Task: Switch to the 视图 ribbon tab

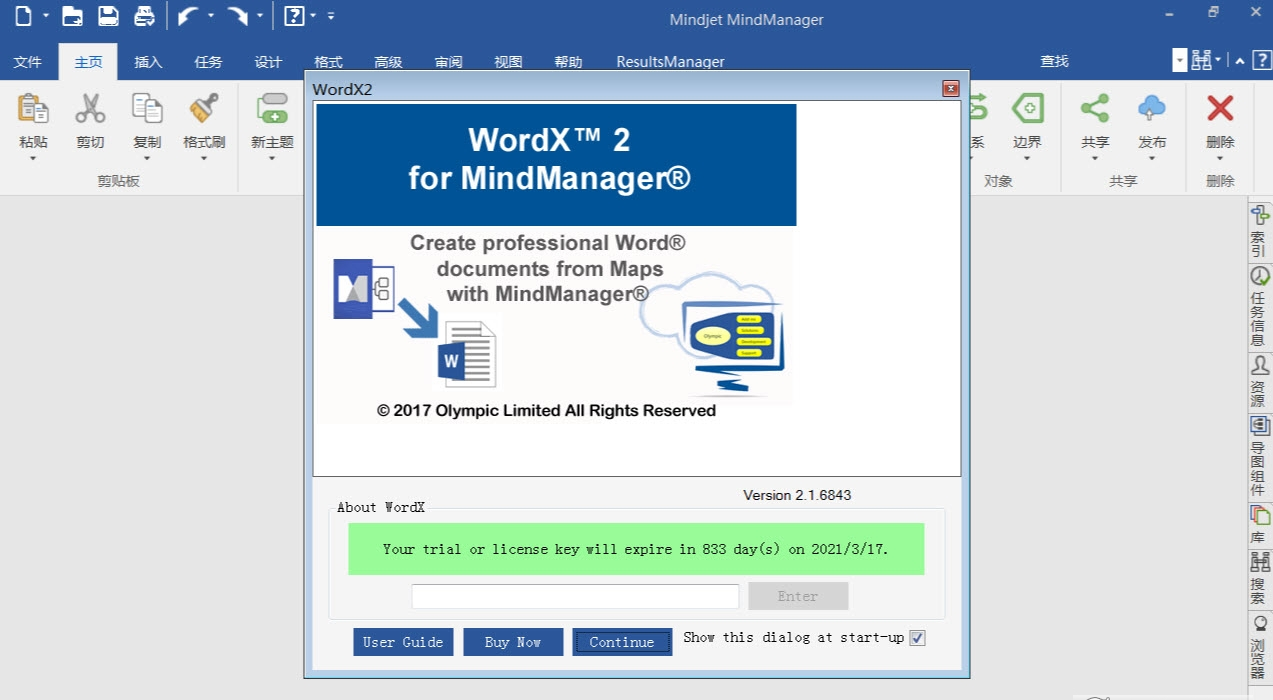Action: 508,62
